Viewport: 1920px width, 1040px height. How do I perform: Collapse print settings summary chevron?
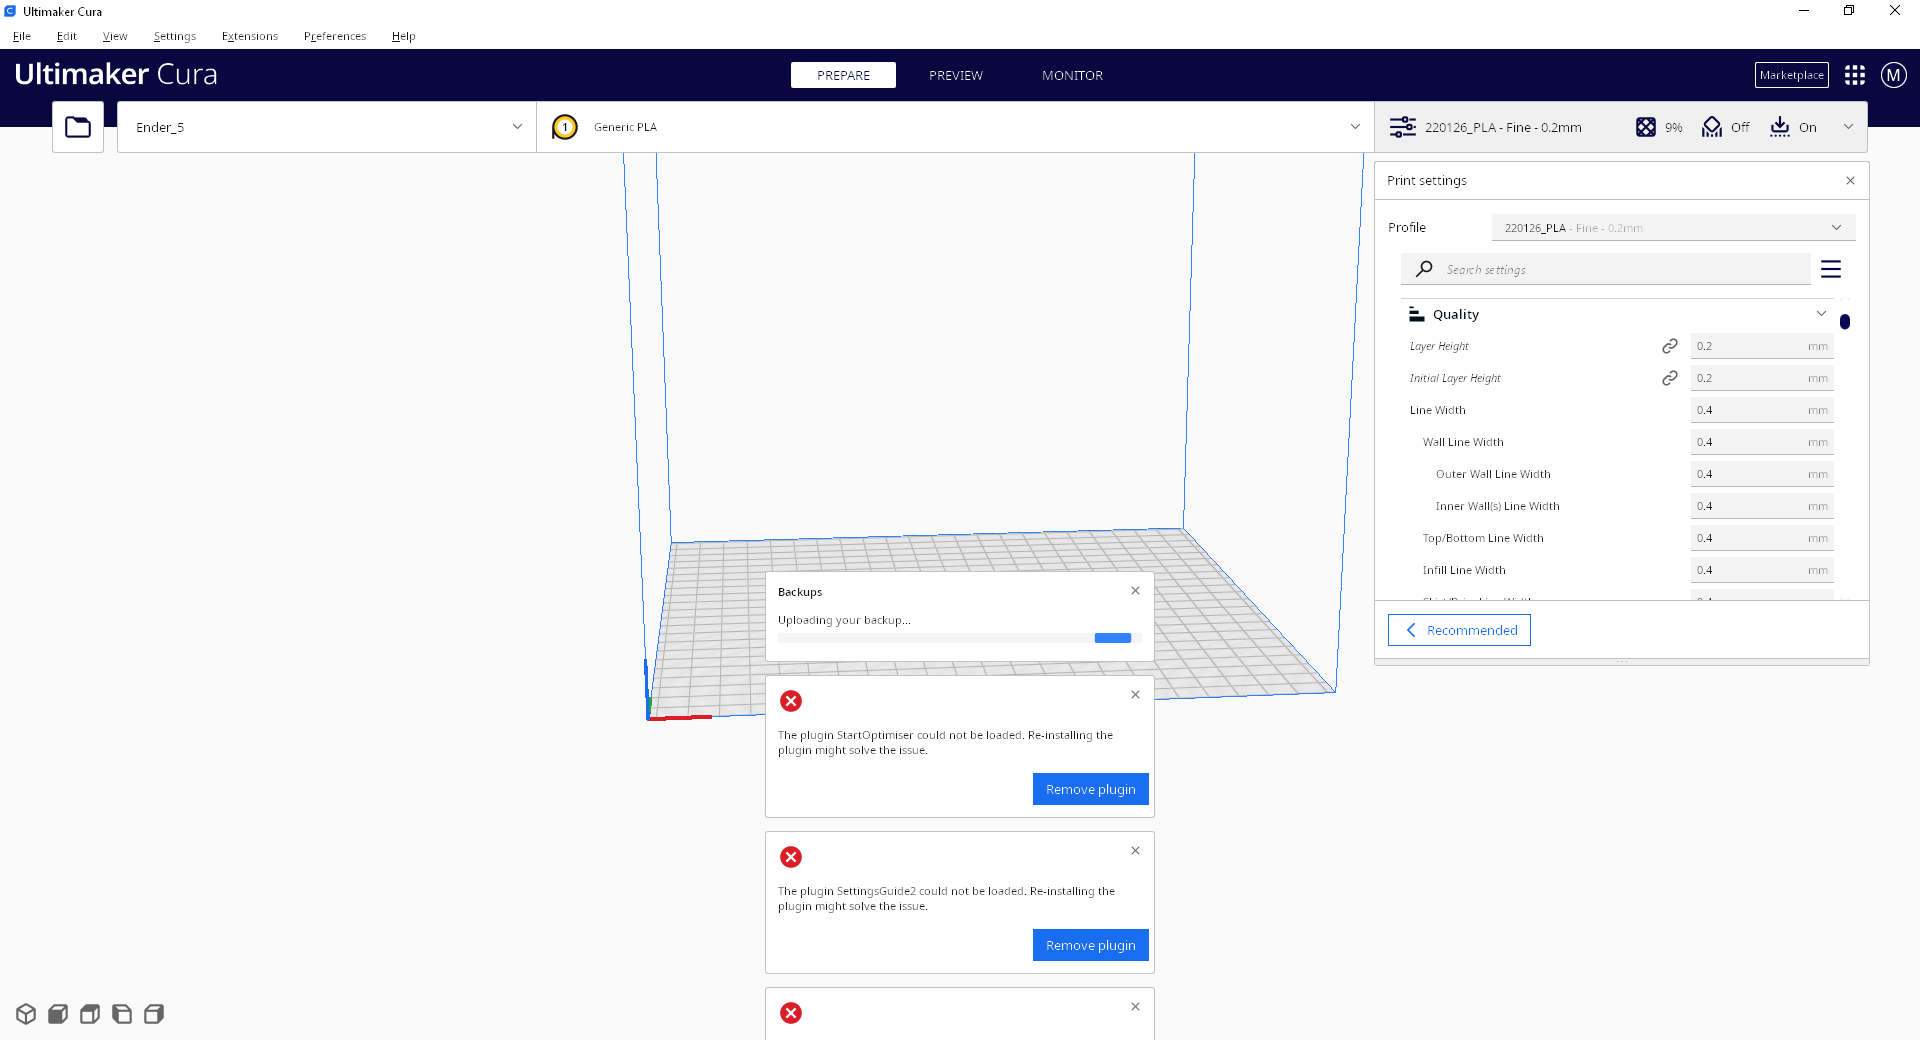pyautogui.click(x=1848, y=127)
